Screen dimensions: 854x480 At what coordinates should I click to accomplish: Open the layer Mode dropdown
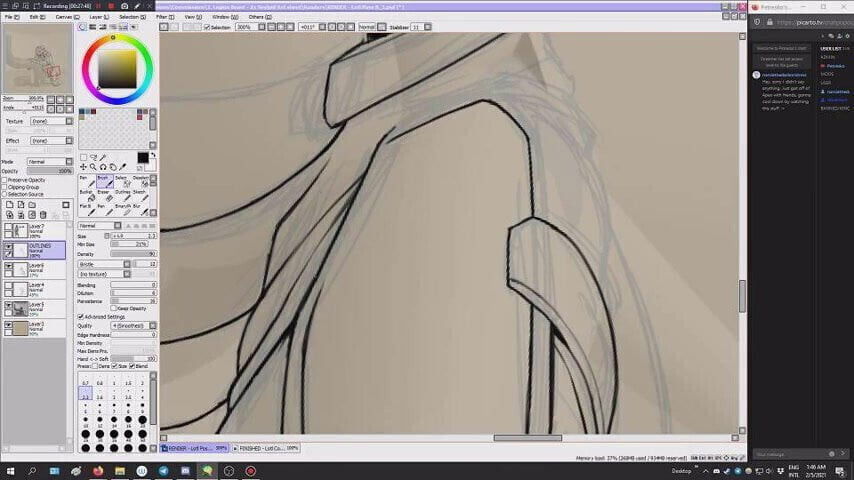point(50,162)
